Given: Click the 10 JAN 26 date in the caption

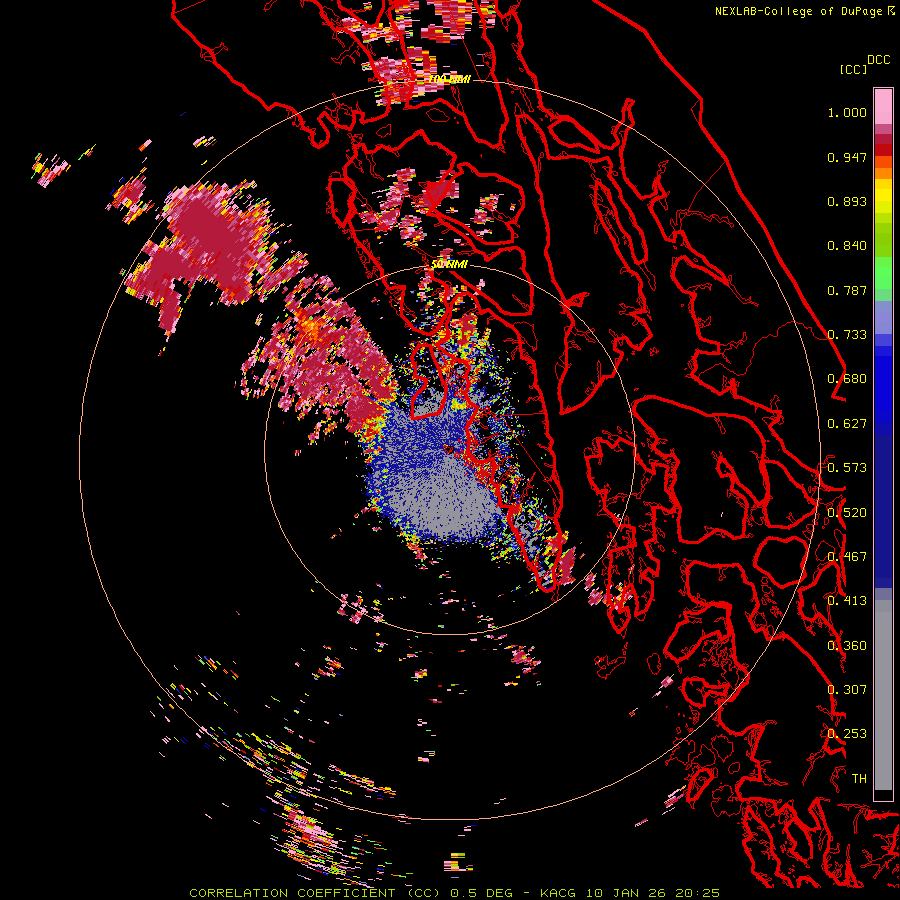Looking at the screenshot, I should pos(626,893).
